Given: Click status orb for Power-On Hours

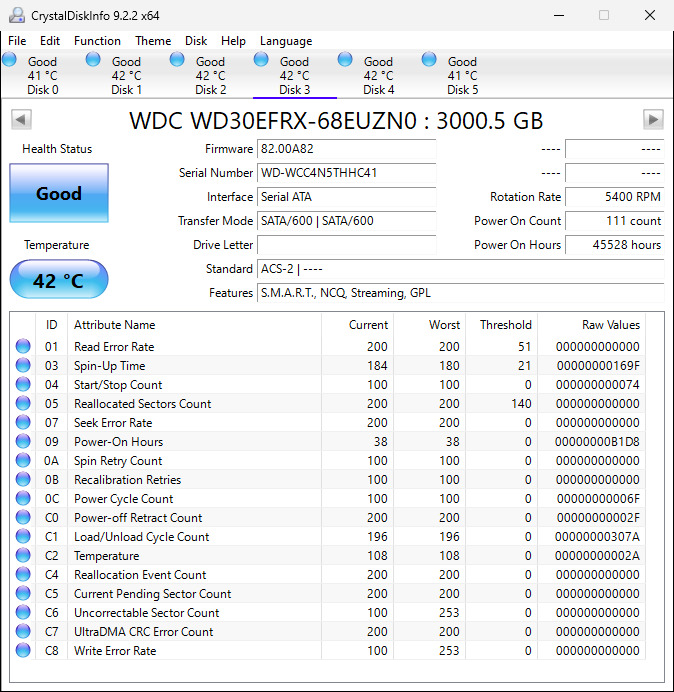Looking at the screenshot, I should click(x=23, y=441).
